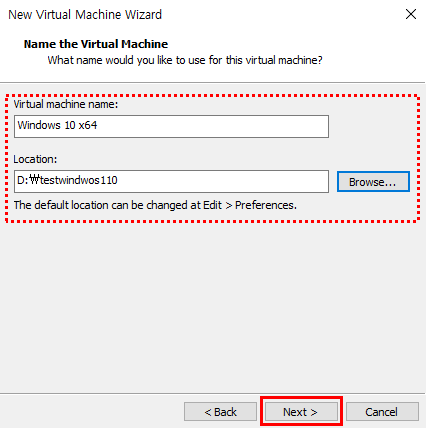The image size is (426, 428).
Task: Return with the < Back button
Action: pyautogui.click(x=220, y=412)
